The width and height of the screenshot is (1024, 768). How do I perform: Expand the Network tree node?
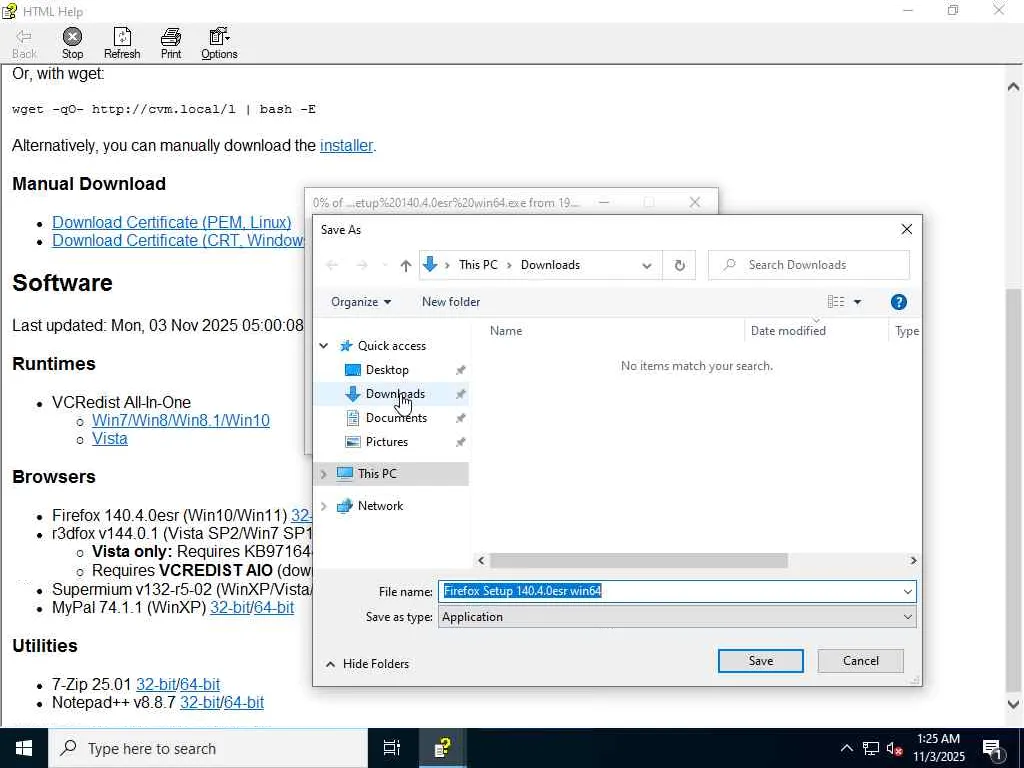(x=324, y=506)
